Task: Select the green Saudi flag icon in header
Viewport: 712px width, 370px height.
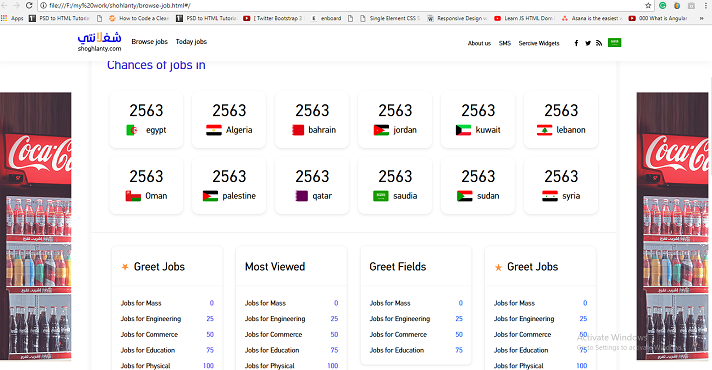Action: click(614, 42)
